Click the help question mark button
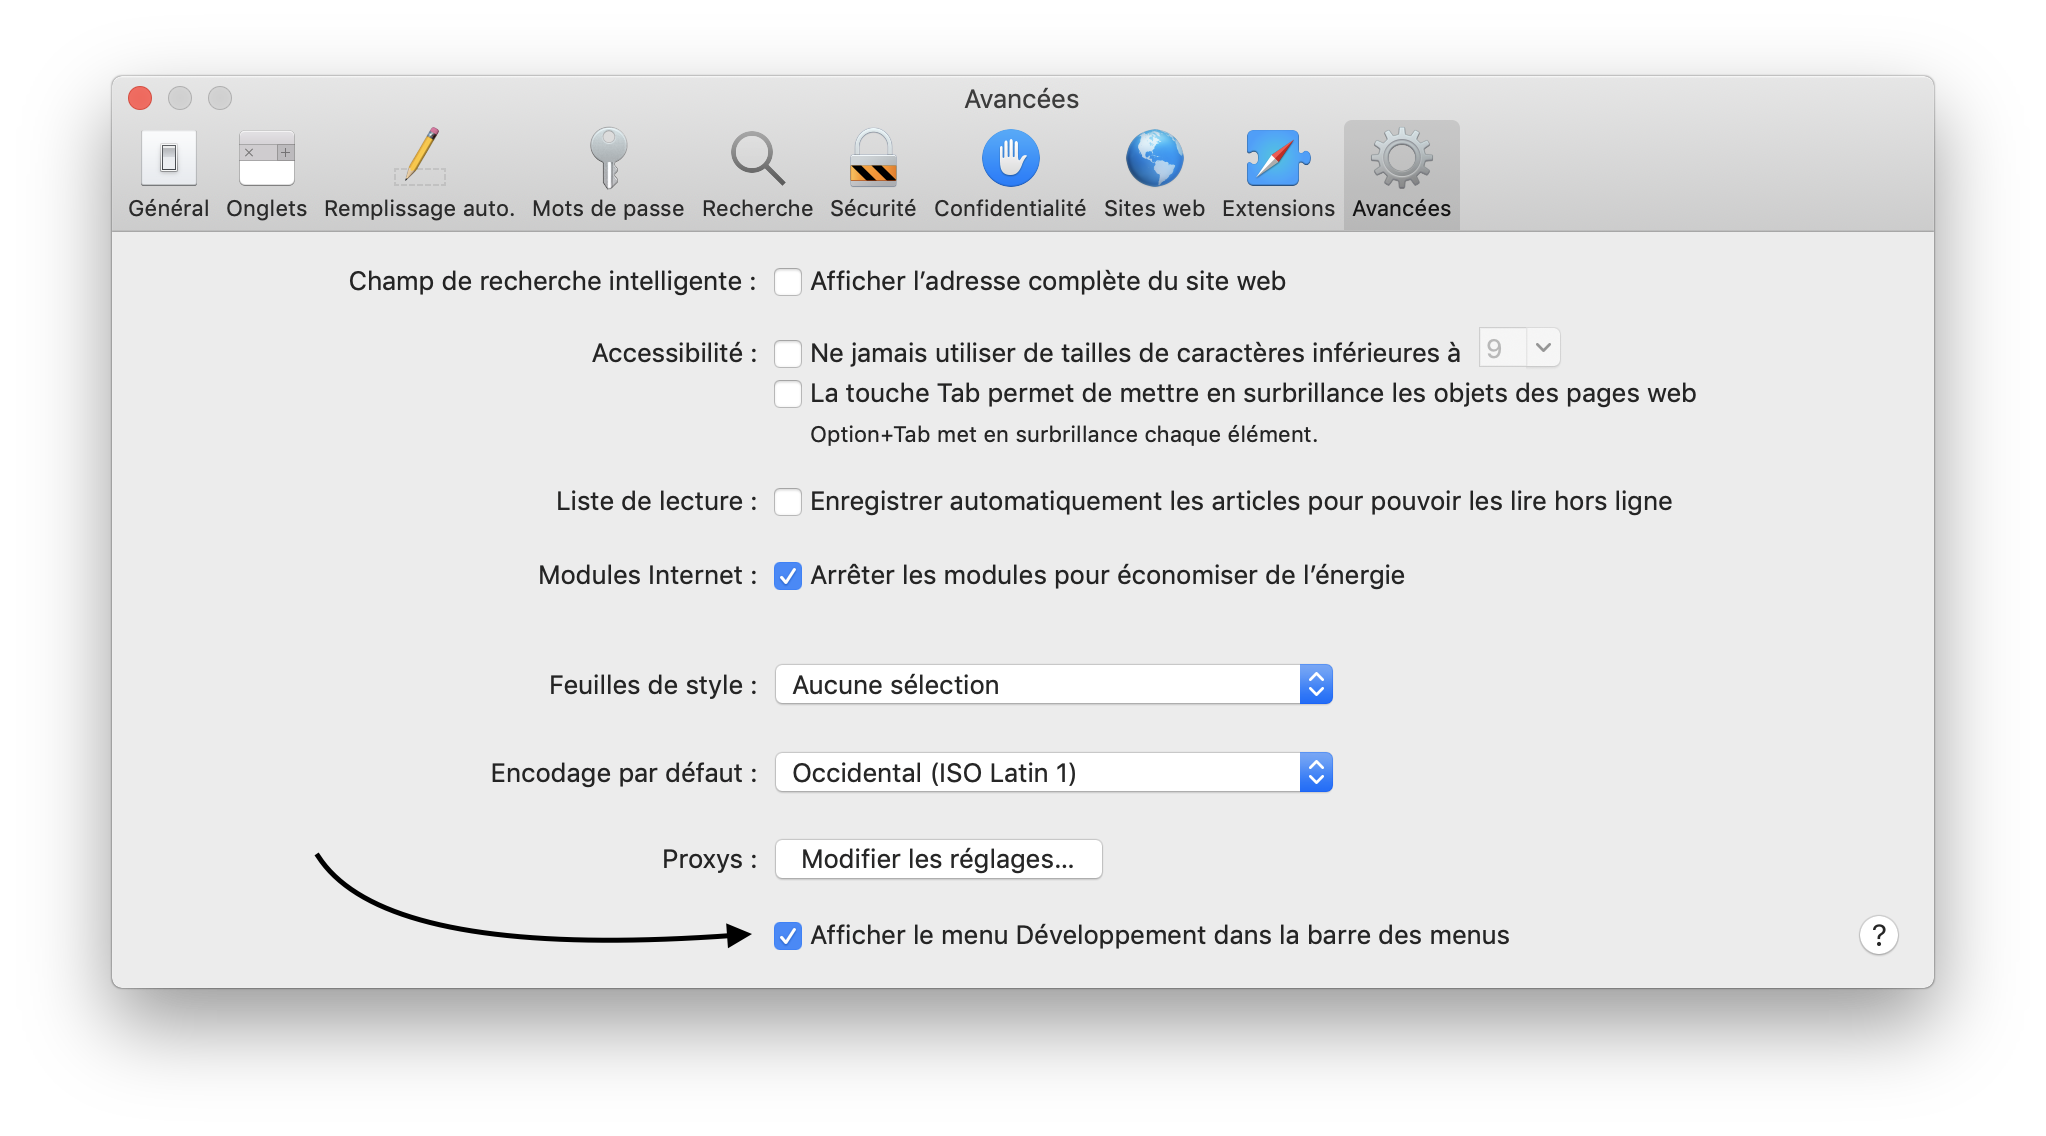 [1878, 935]
